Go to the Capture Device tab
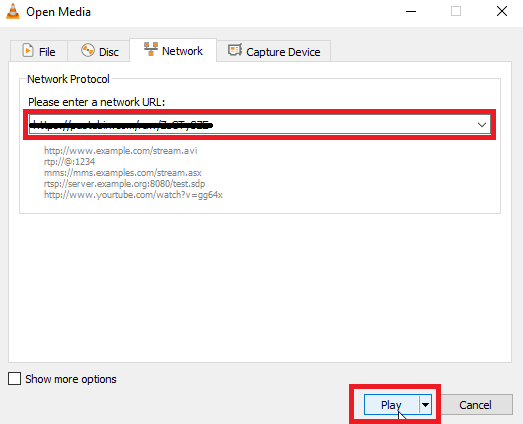 (x=274, y=51)
